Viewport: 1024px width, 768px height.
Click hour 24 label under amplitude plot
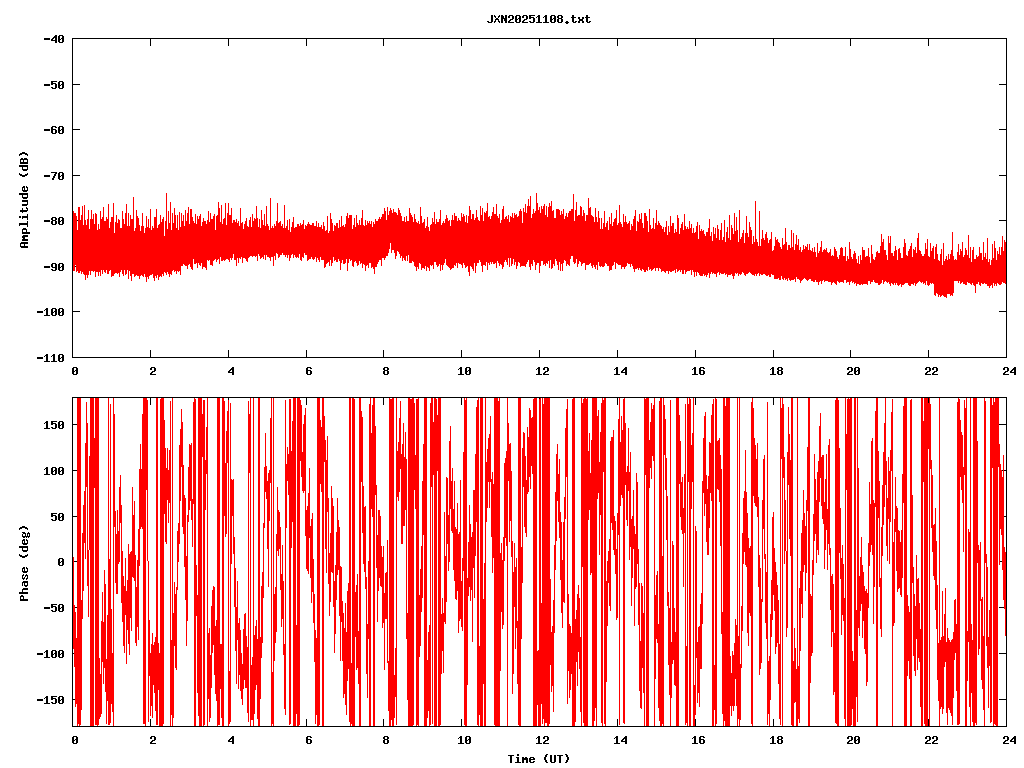1006,371
